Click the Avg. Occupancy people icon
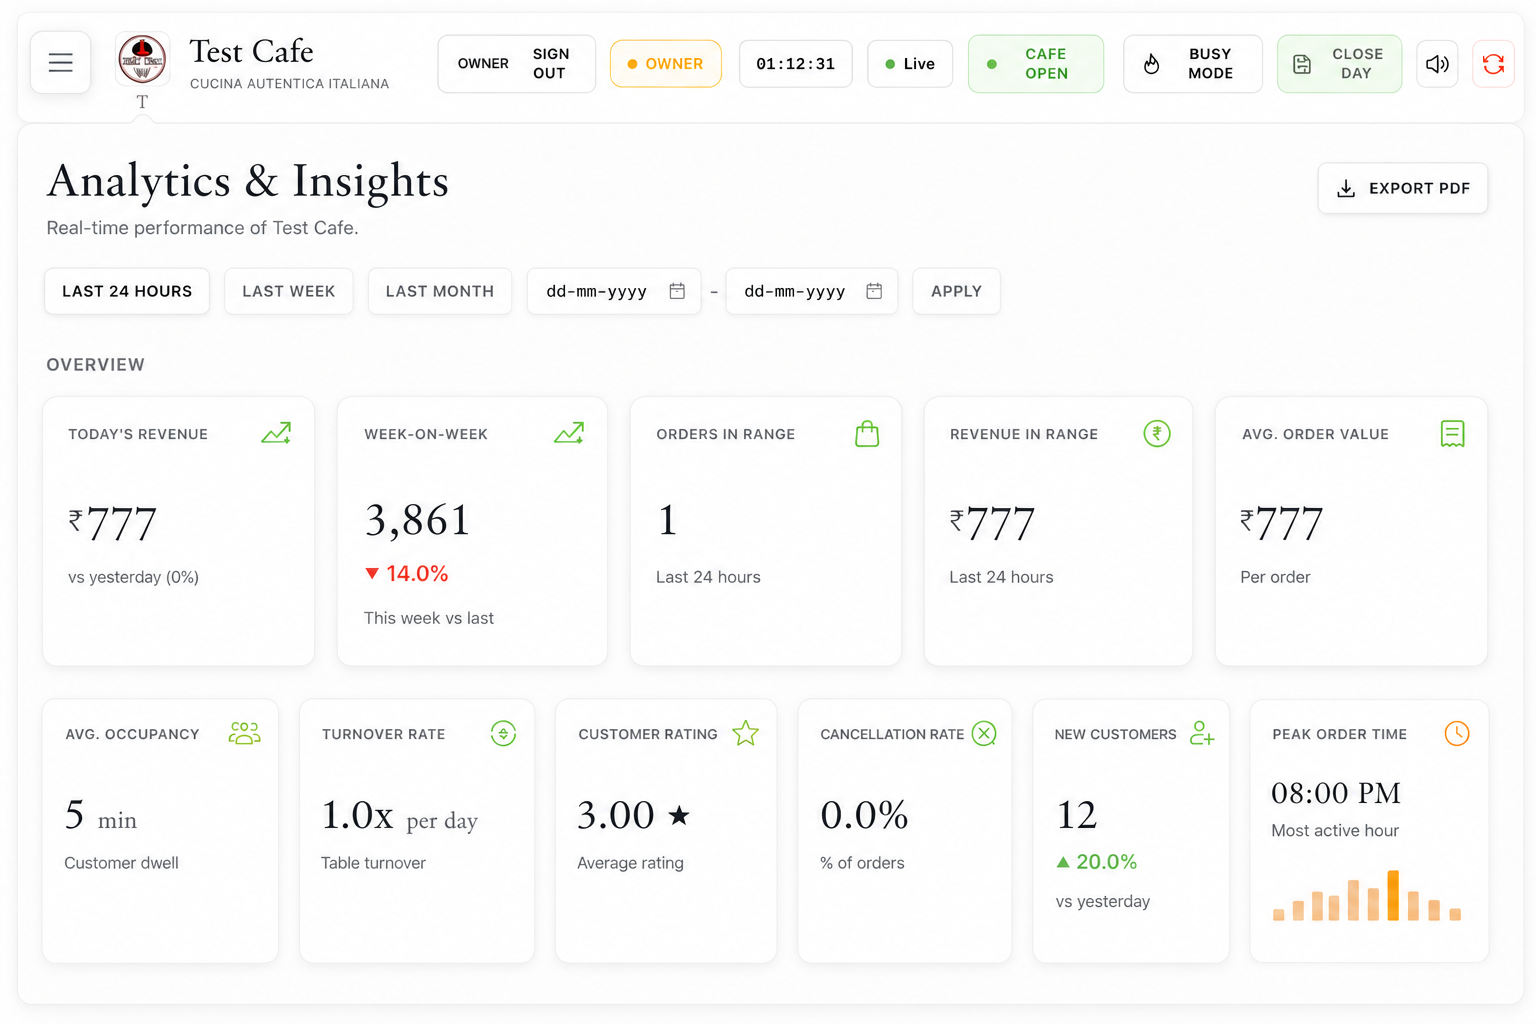Image resolution: width=1536 pixels, height=1024 pixels. [244, 733]
